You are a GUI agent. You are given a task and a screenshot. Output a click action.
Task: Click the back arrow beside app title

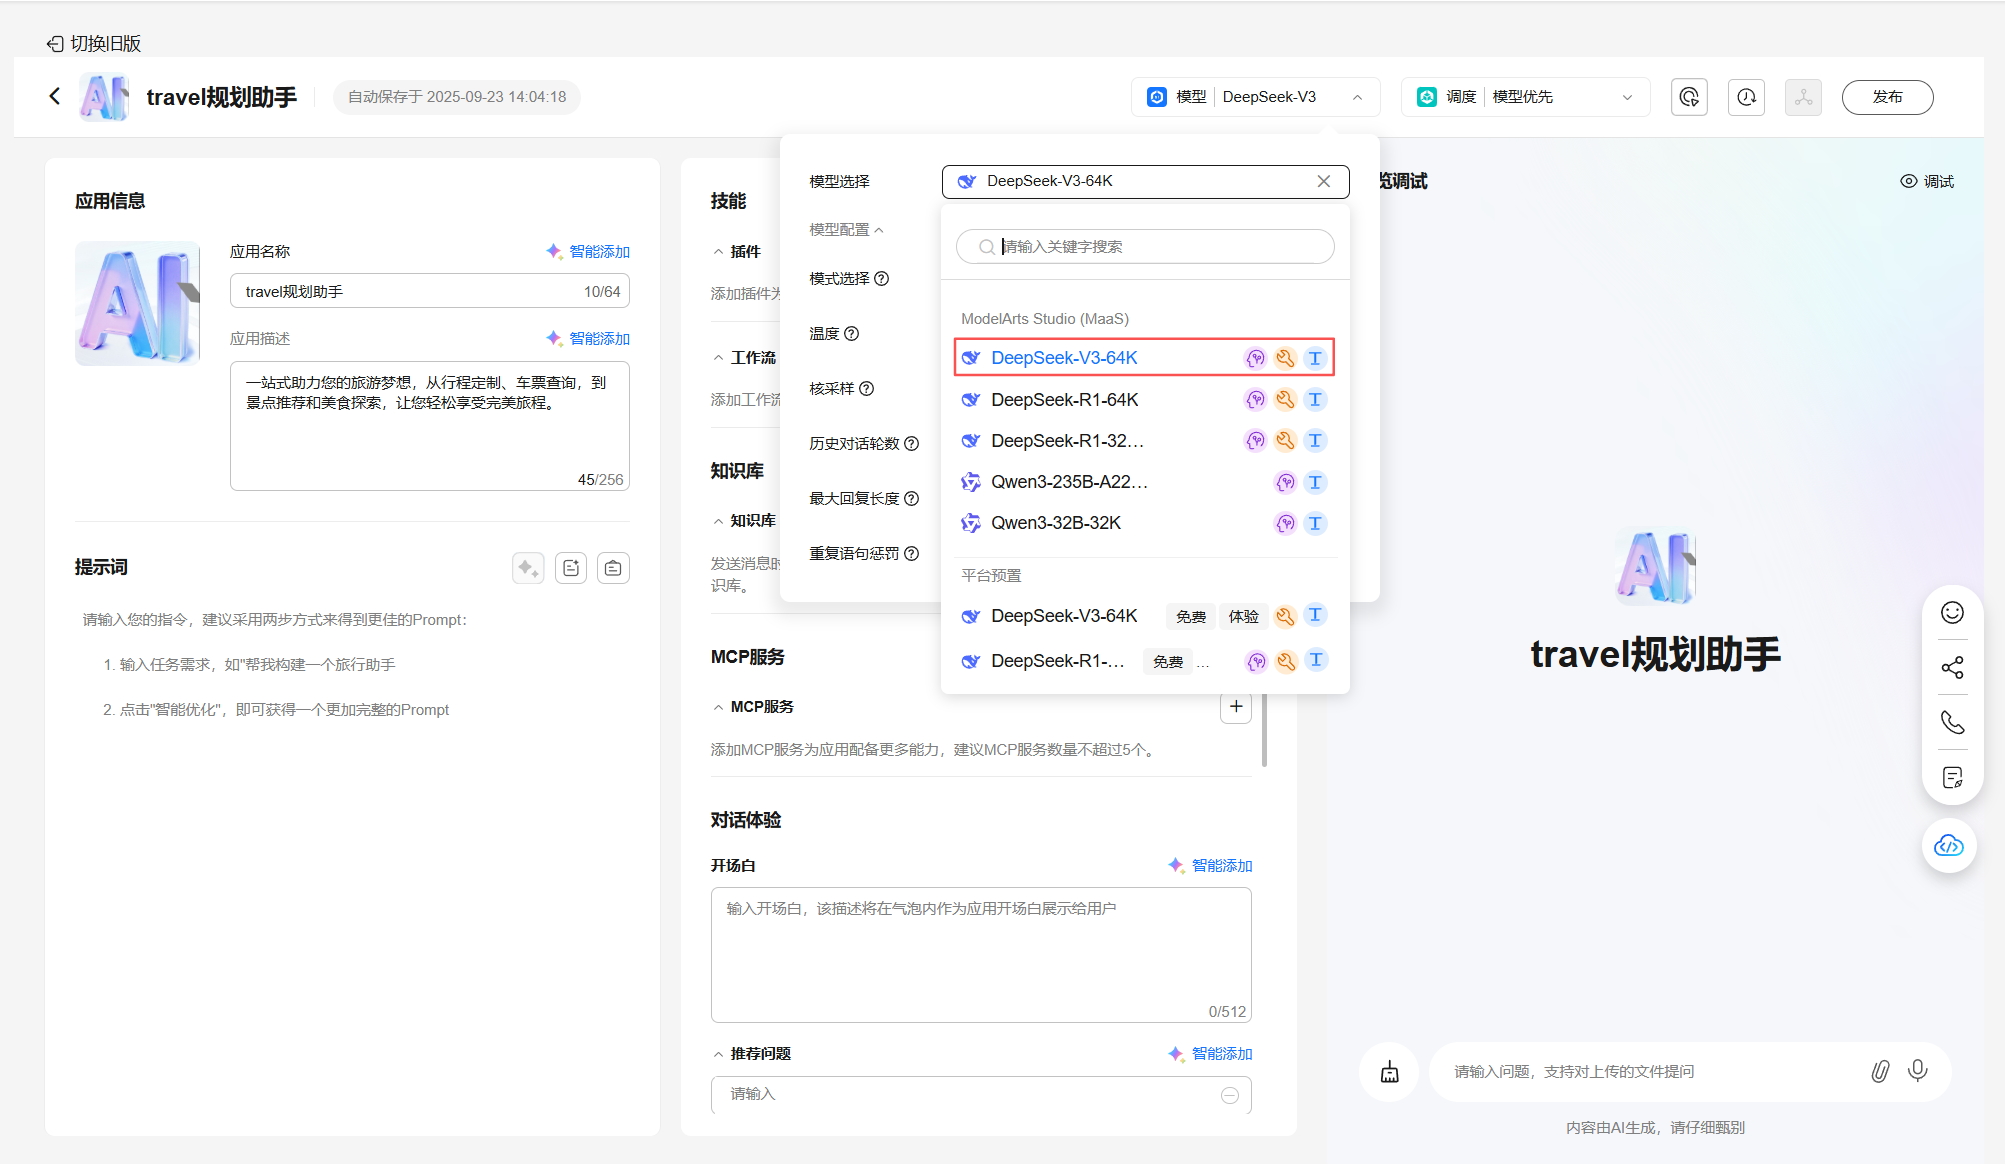tap(55, 96)
